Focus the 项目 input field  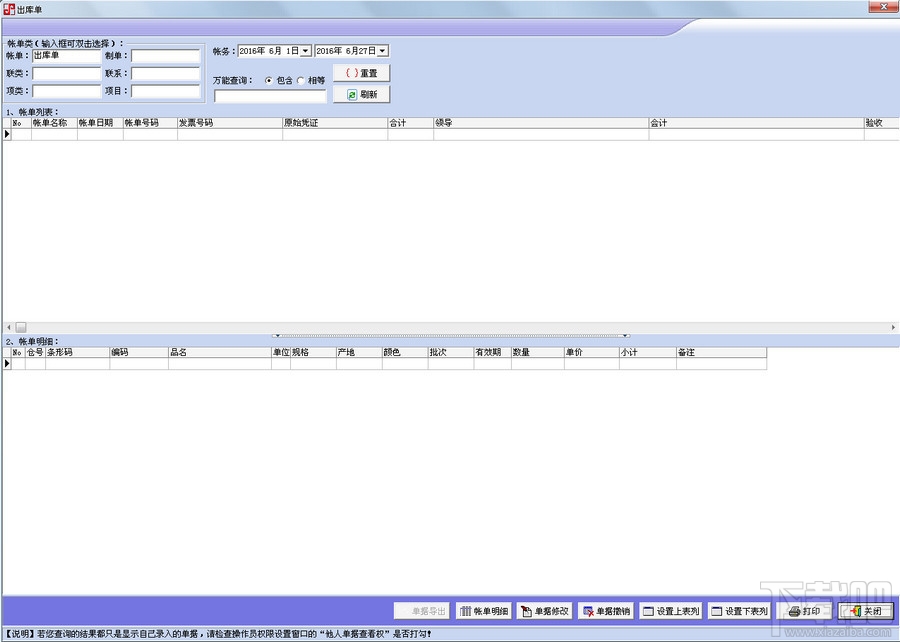pos(166,91)
